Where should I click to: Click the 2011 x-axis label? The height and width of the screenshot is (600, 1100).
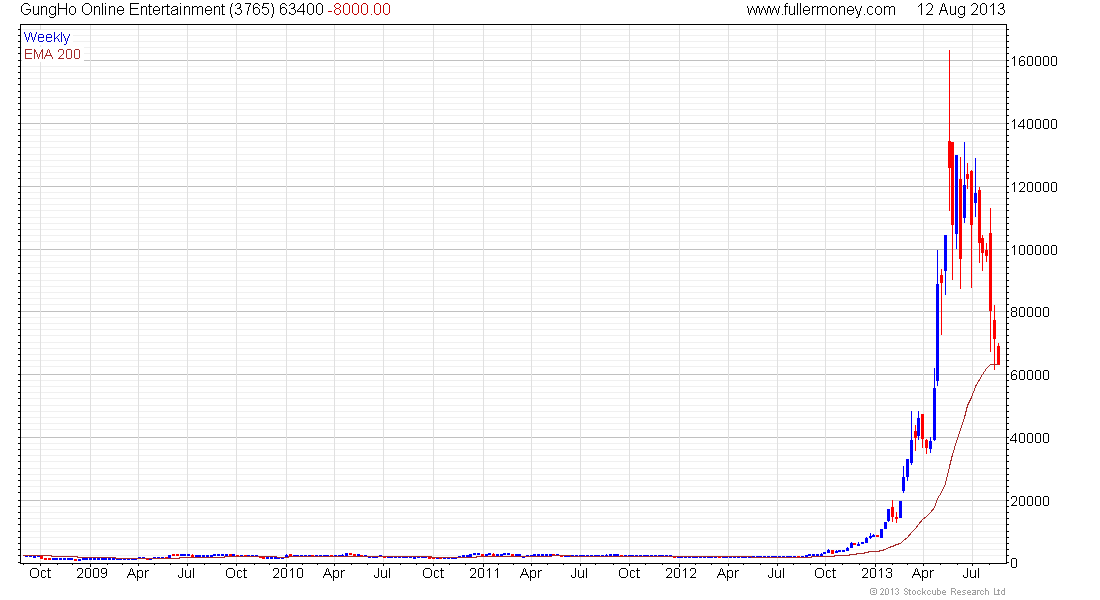pyautogui.click(x=484, y=573)
